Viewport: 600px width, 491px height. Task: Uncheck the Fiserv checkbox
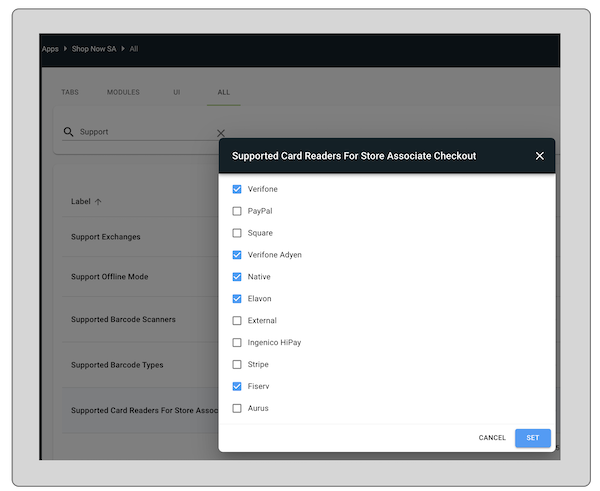tap(237, 386)
